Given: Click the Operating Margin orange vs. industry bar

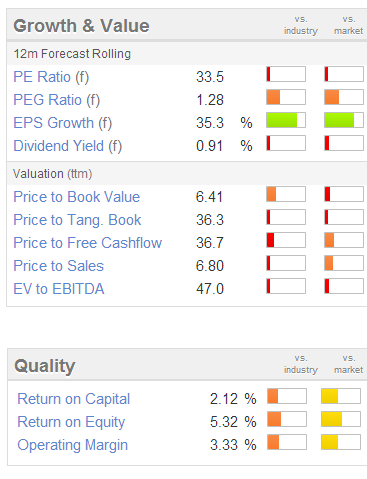Looking at the screenshot, I should point(287,442).
